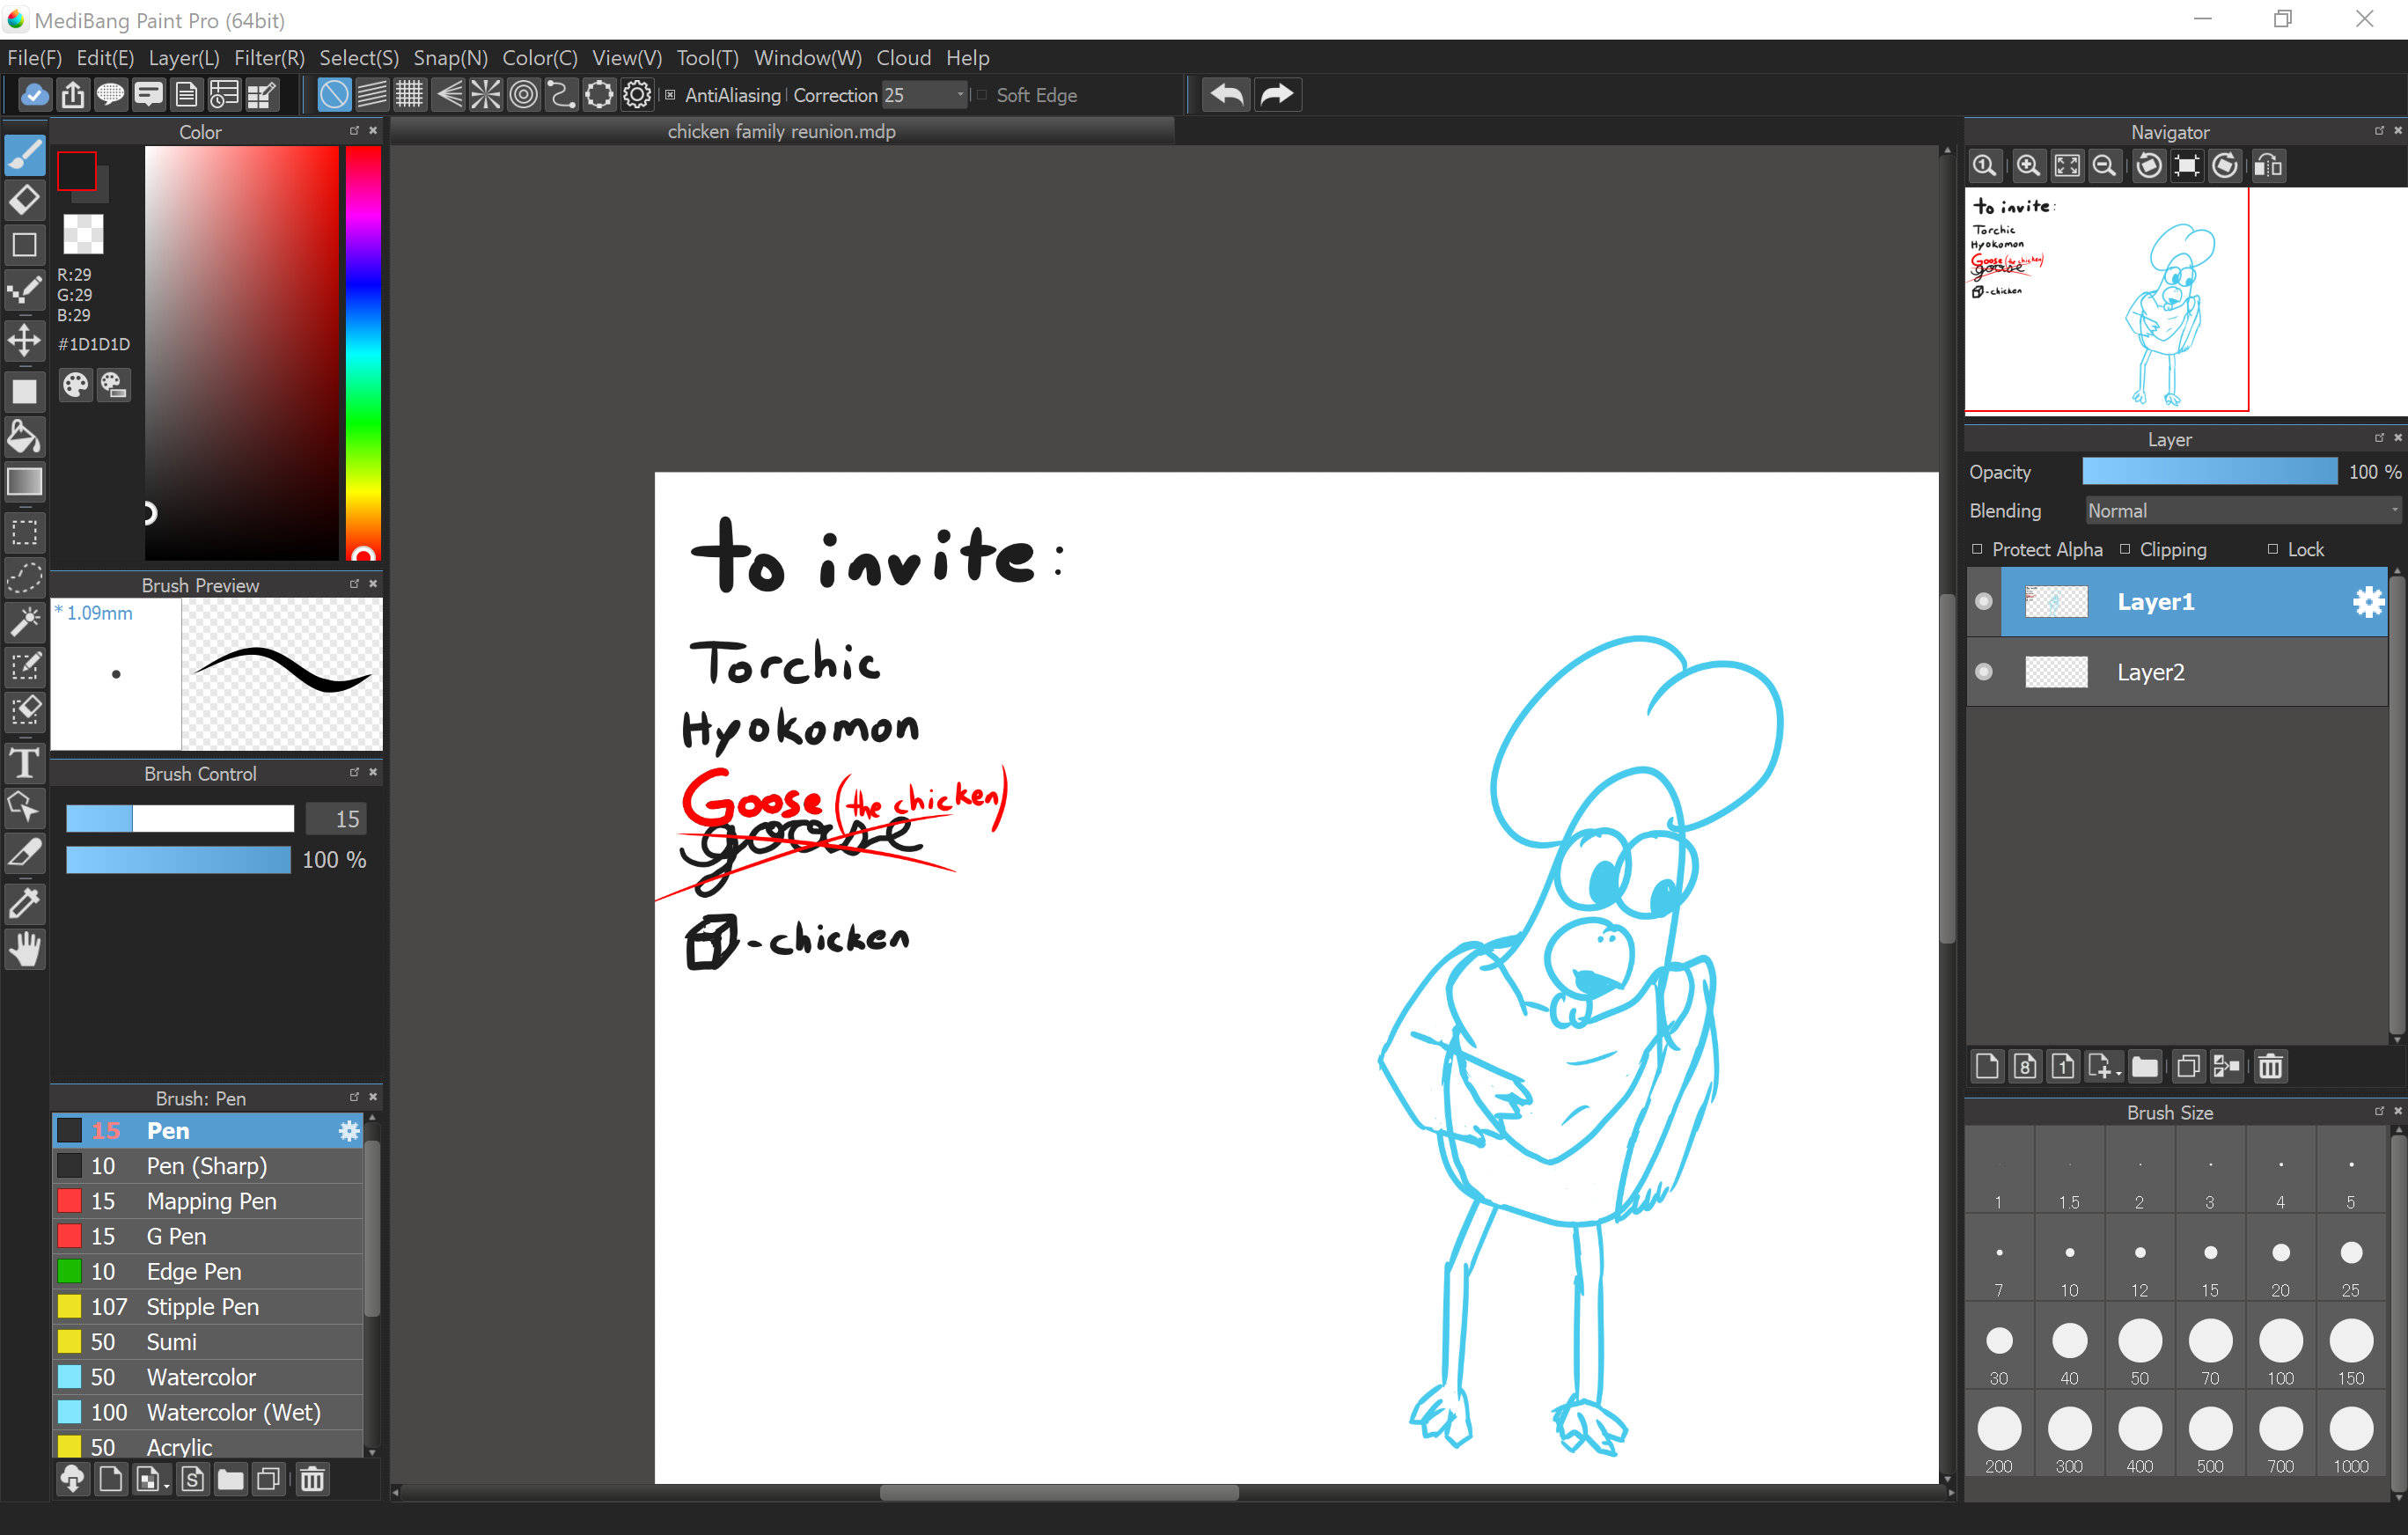Open Layer1 settings gear
Screen dimensions: 2408x1535
pyautogui.click(x=2368, y=602)
